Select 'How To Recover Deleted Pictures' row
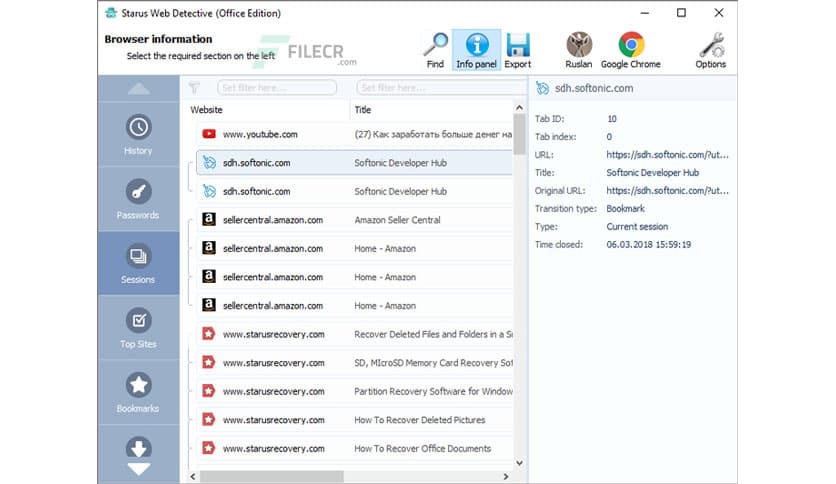This screenshot has width=836, height=484. click(354, 420)
